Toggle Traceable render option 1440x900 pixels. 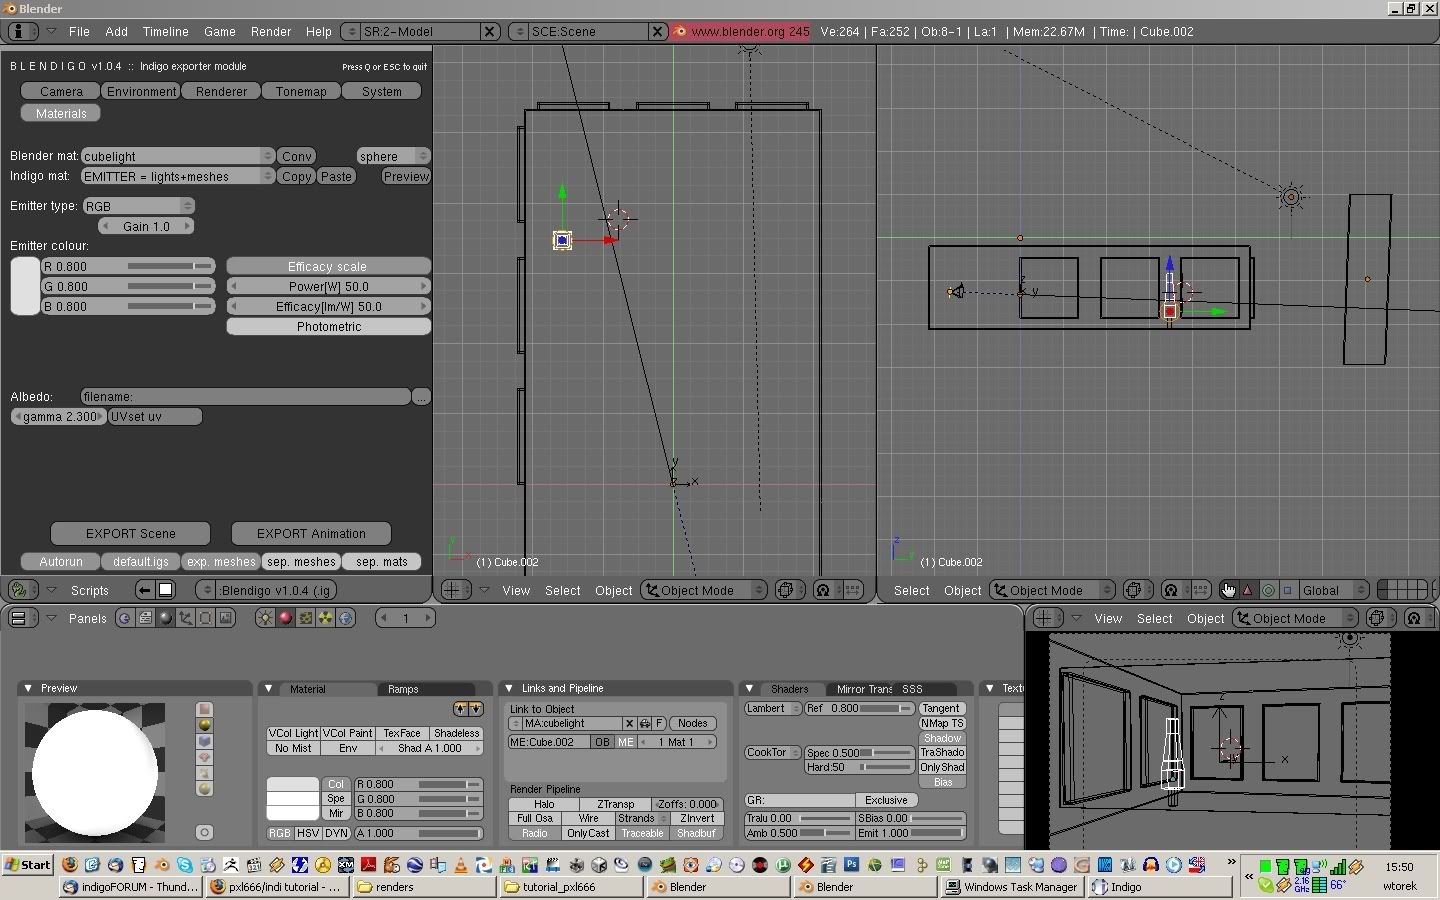642,833
